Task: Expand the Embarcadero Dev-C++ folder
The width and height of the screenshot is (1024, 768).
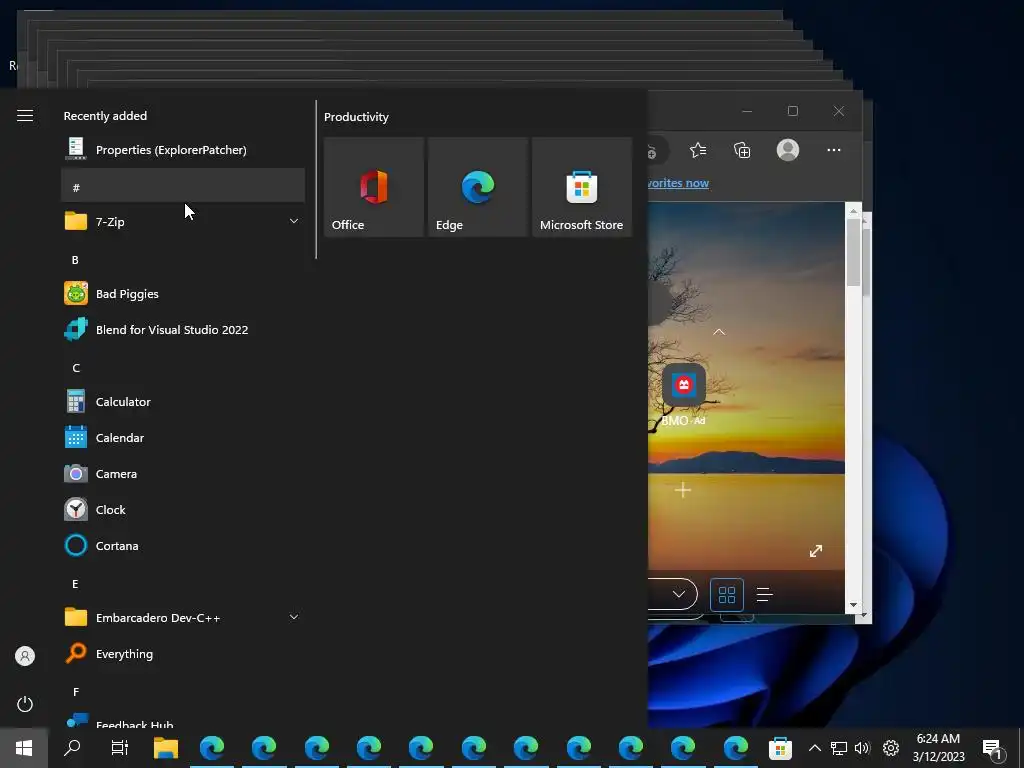Action: pos(183,617)
